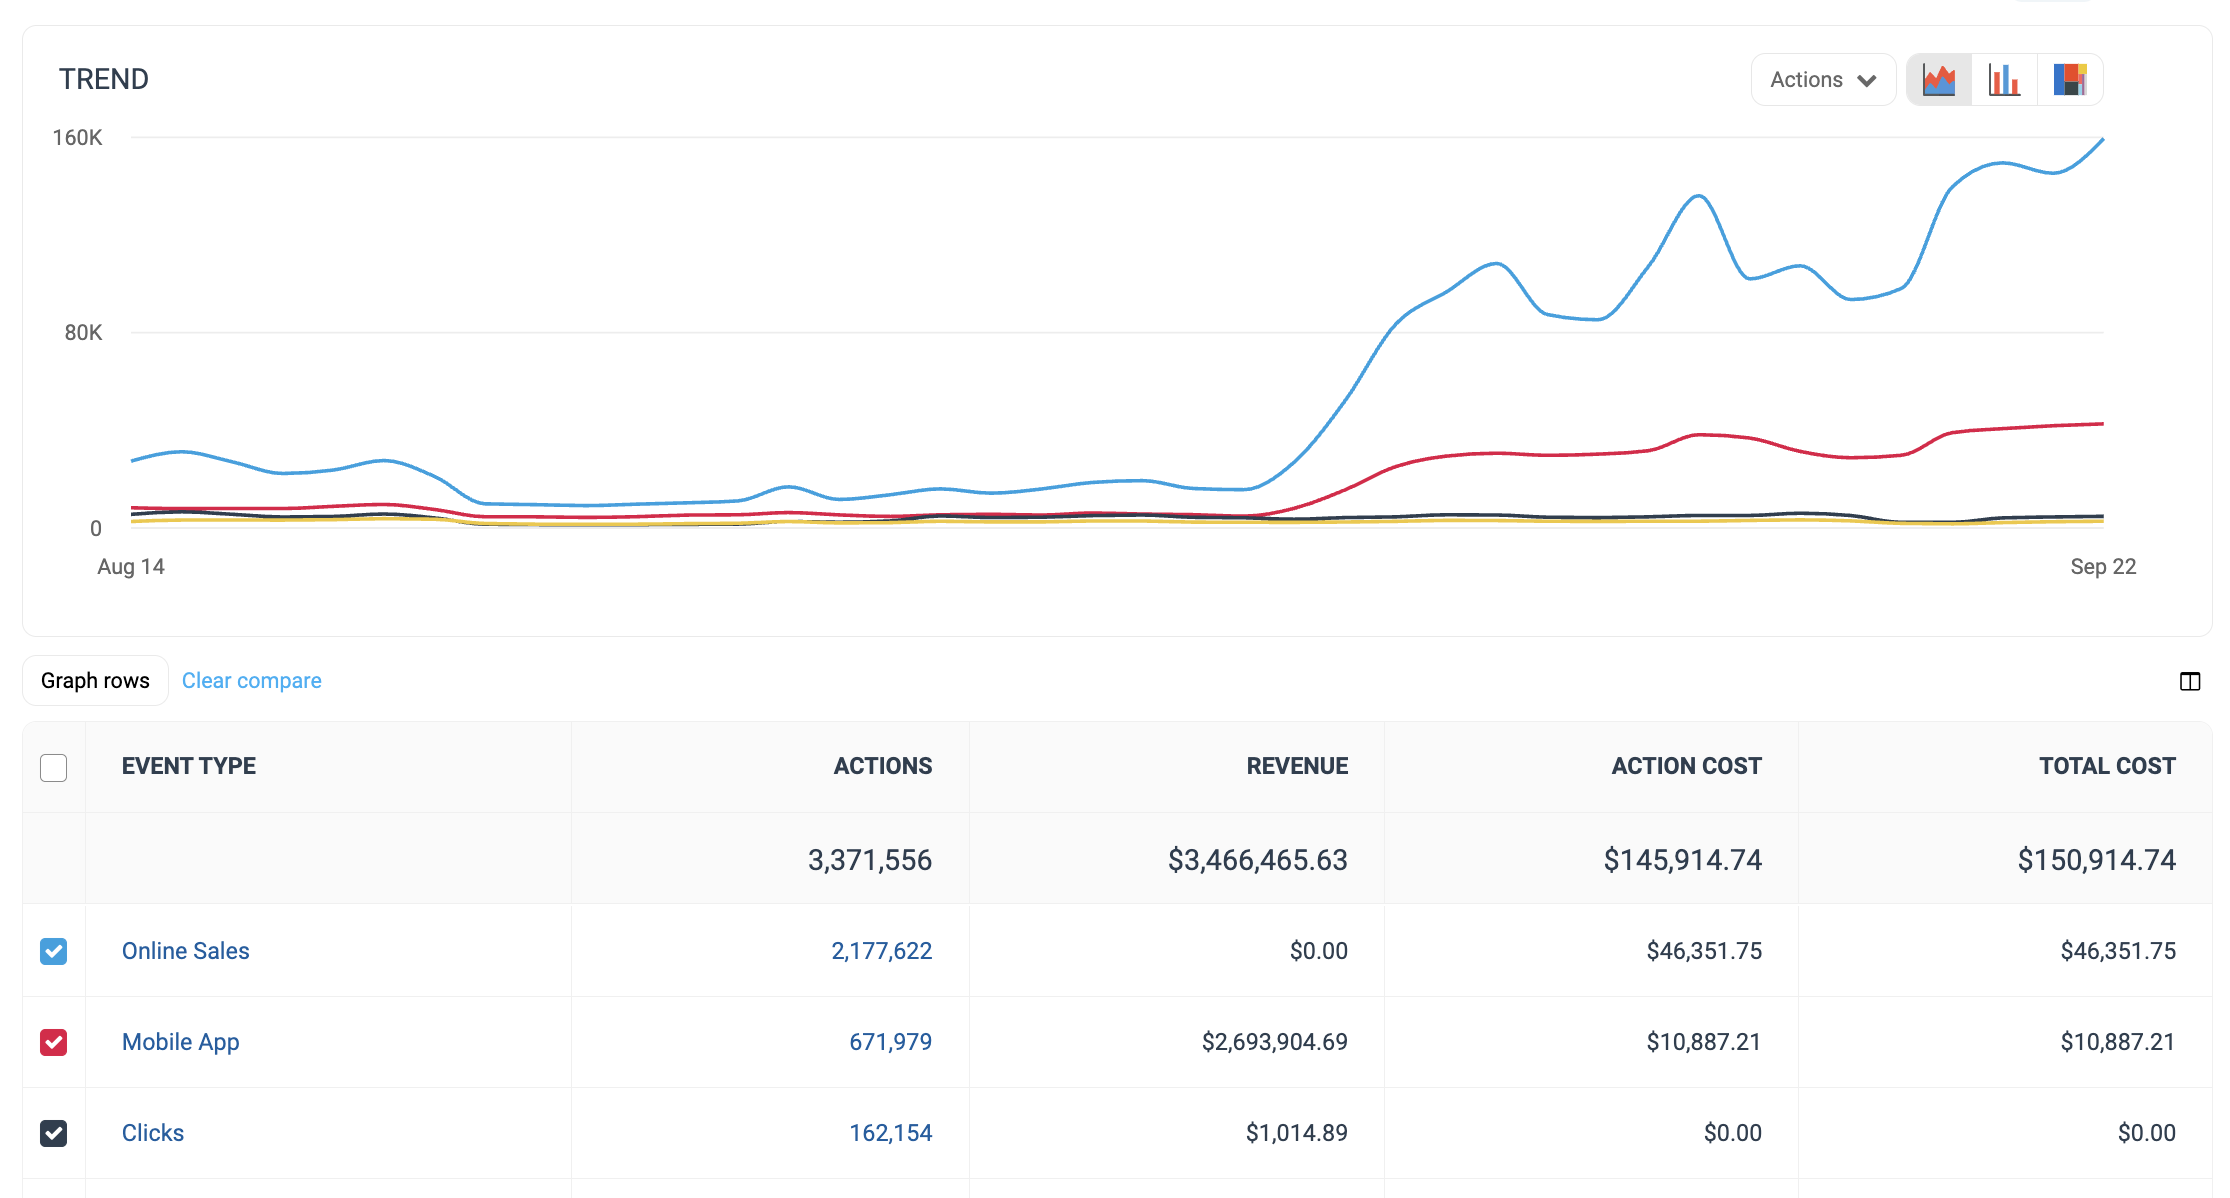2230x1198 pixels.
Task: Click the TREND chart title
Action: click(x=104, y=79)
